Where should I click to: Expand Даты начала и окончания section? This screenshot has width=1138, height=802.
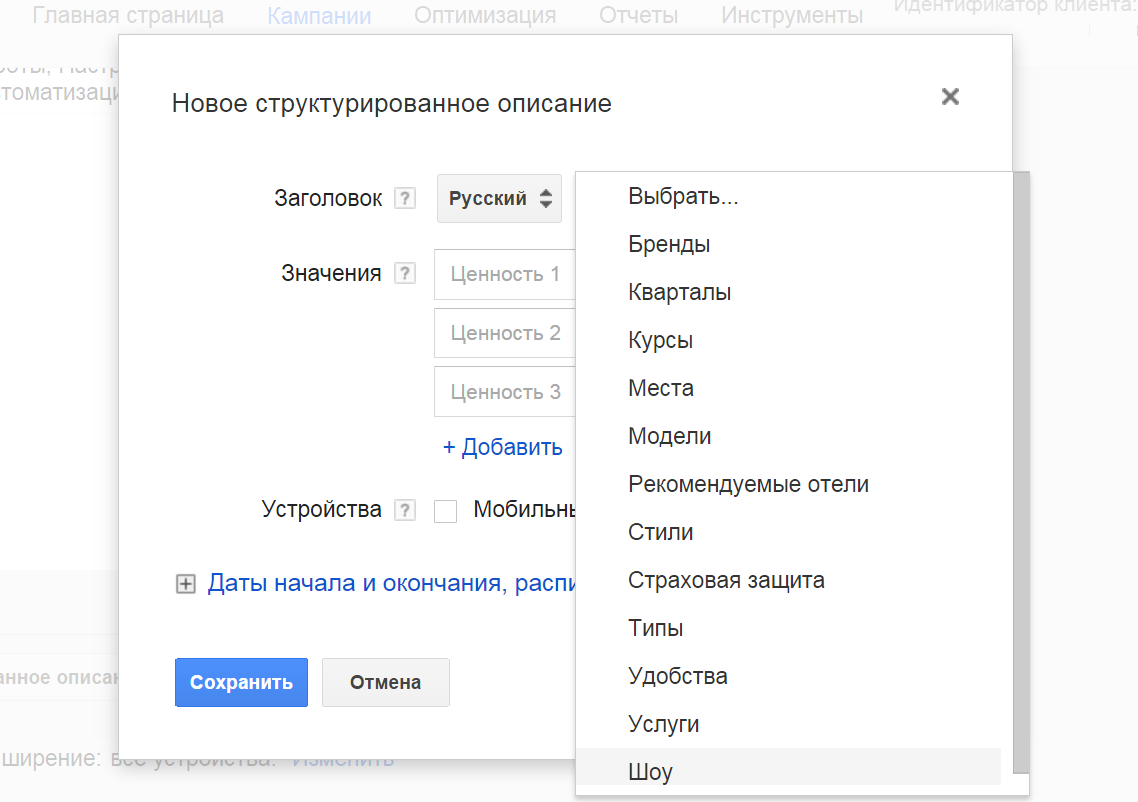click(x=185, y=585)
